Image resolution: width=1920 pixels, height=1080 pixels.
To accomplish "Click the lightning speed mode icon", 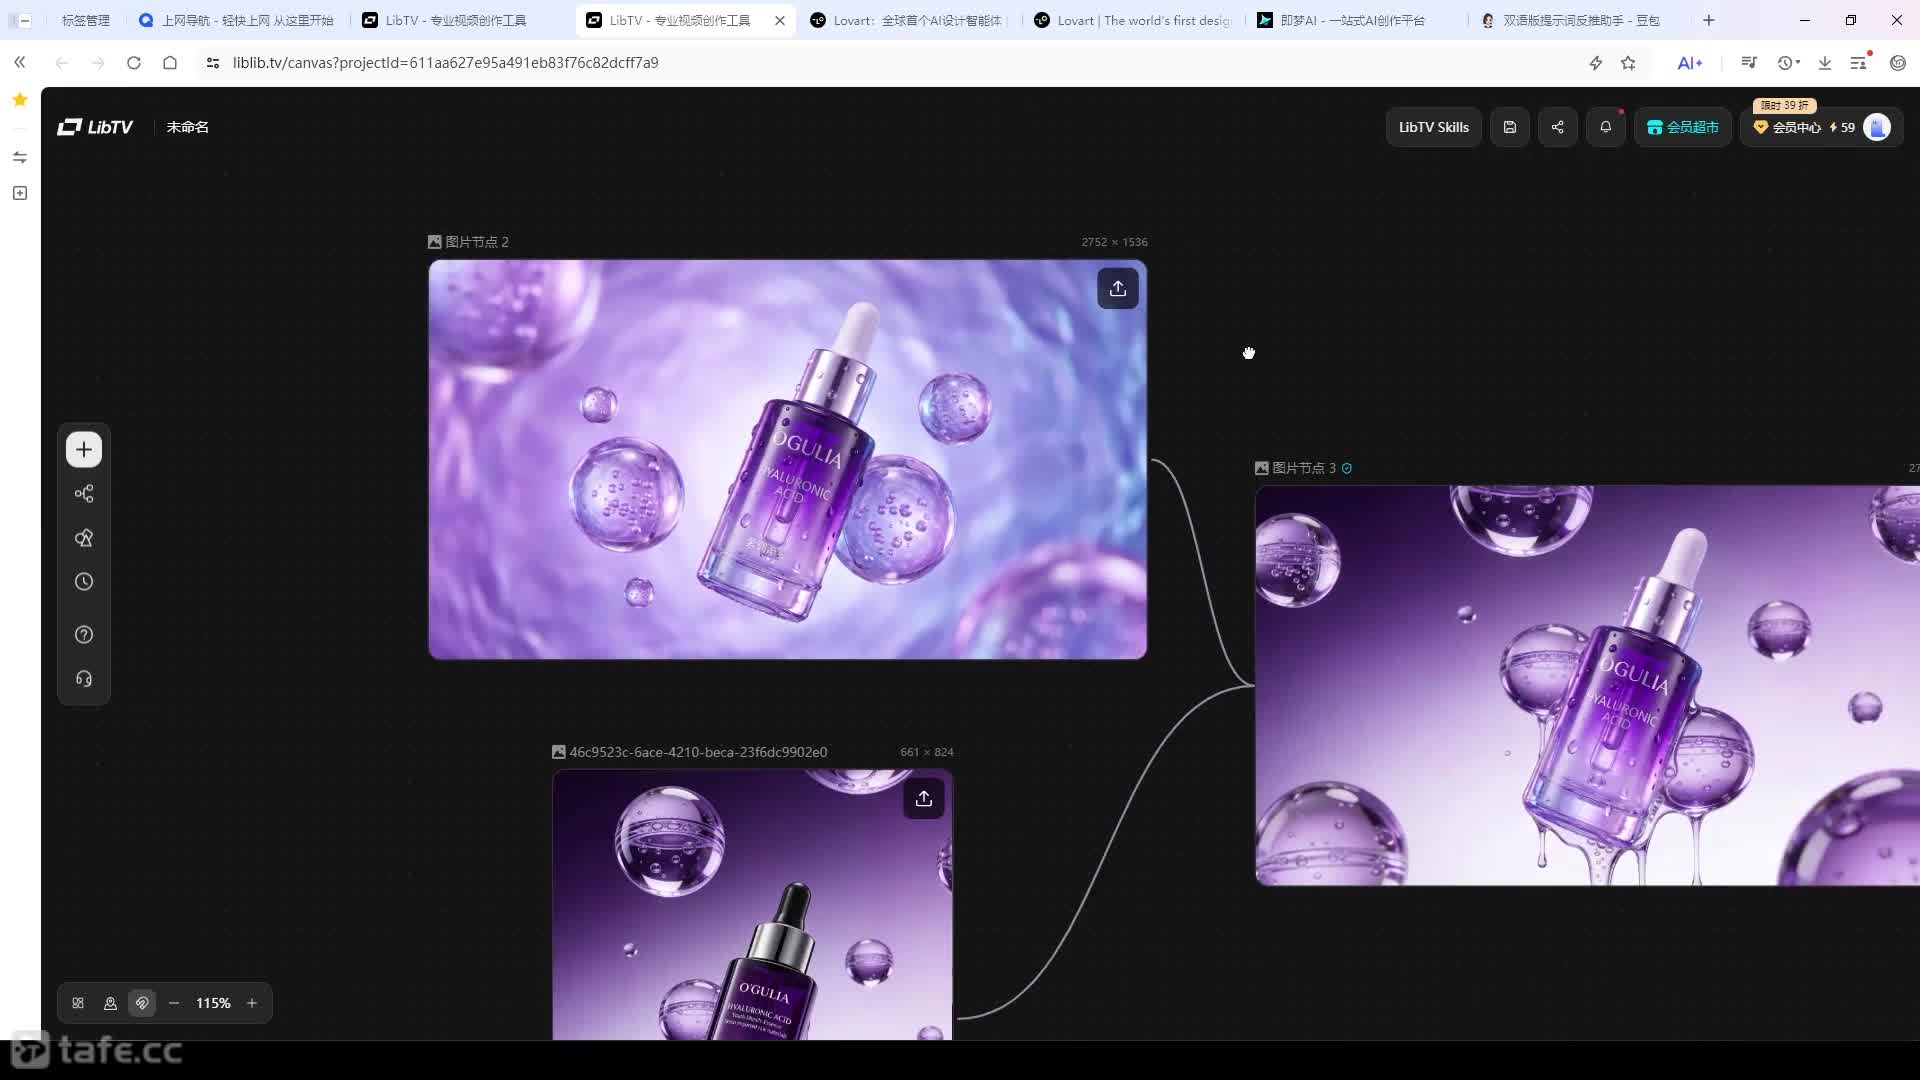I will pos(1596,63).
